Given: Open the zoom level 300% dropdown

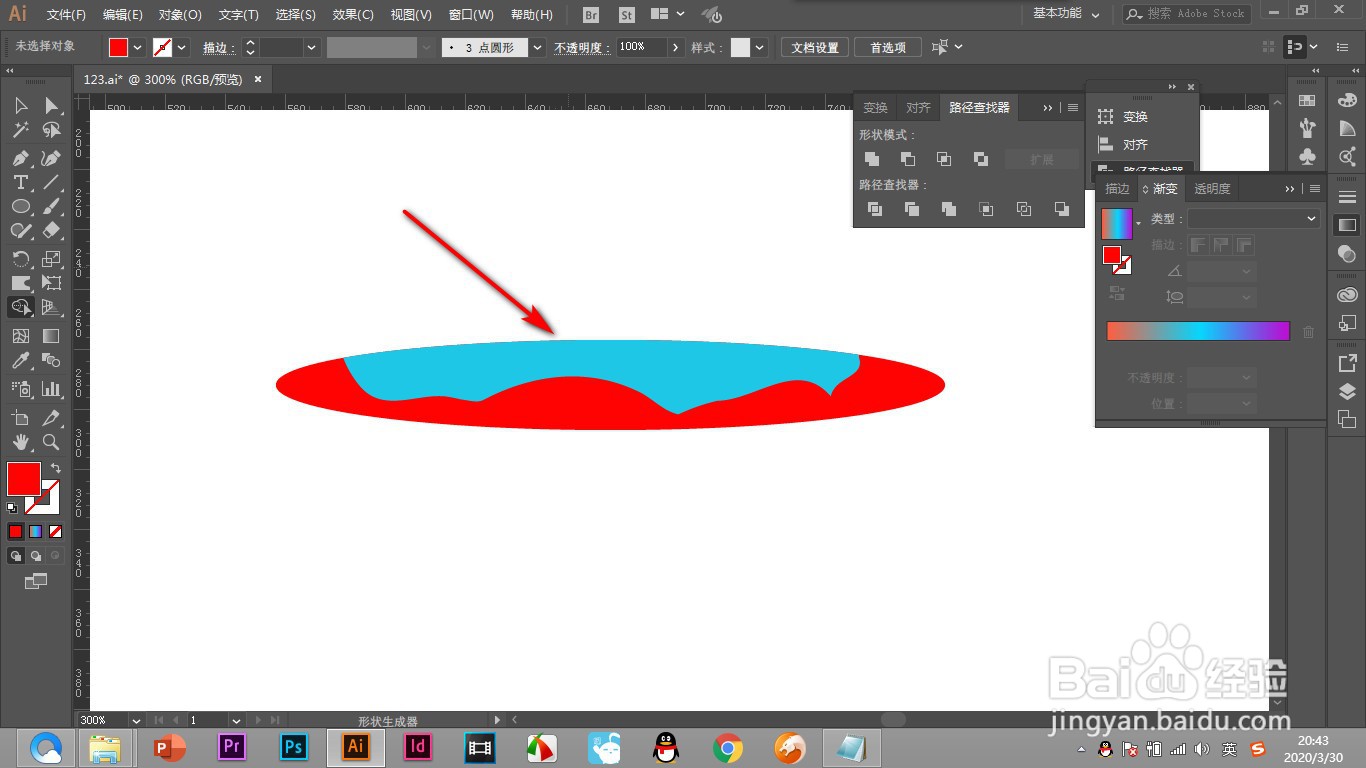Looking at the screenshot, I should pyautogui.click(x=135, y=720).
